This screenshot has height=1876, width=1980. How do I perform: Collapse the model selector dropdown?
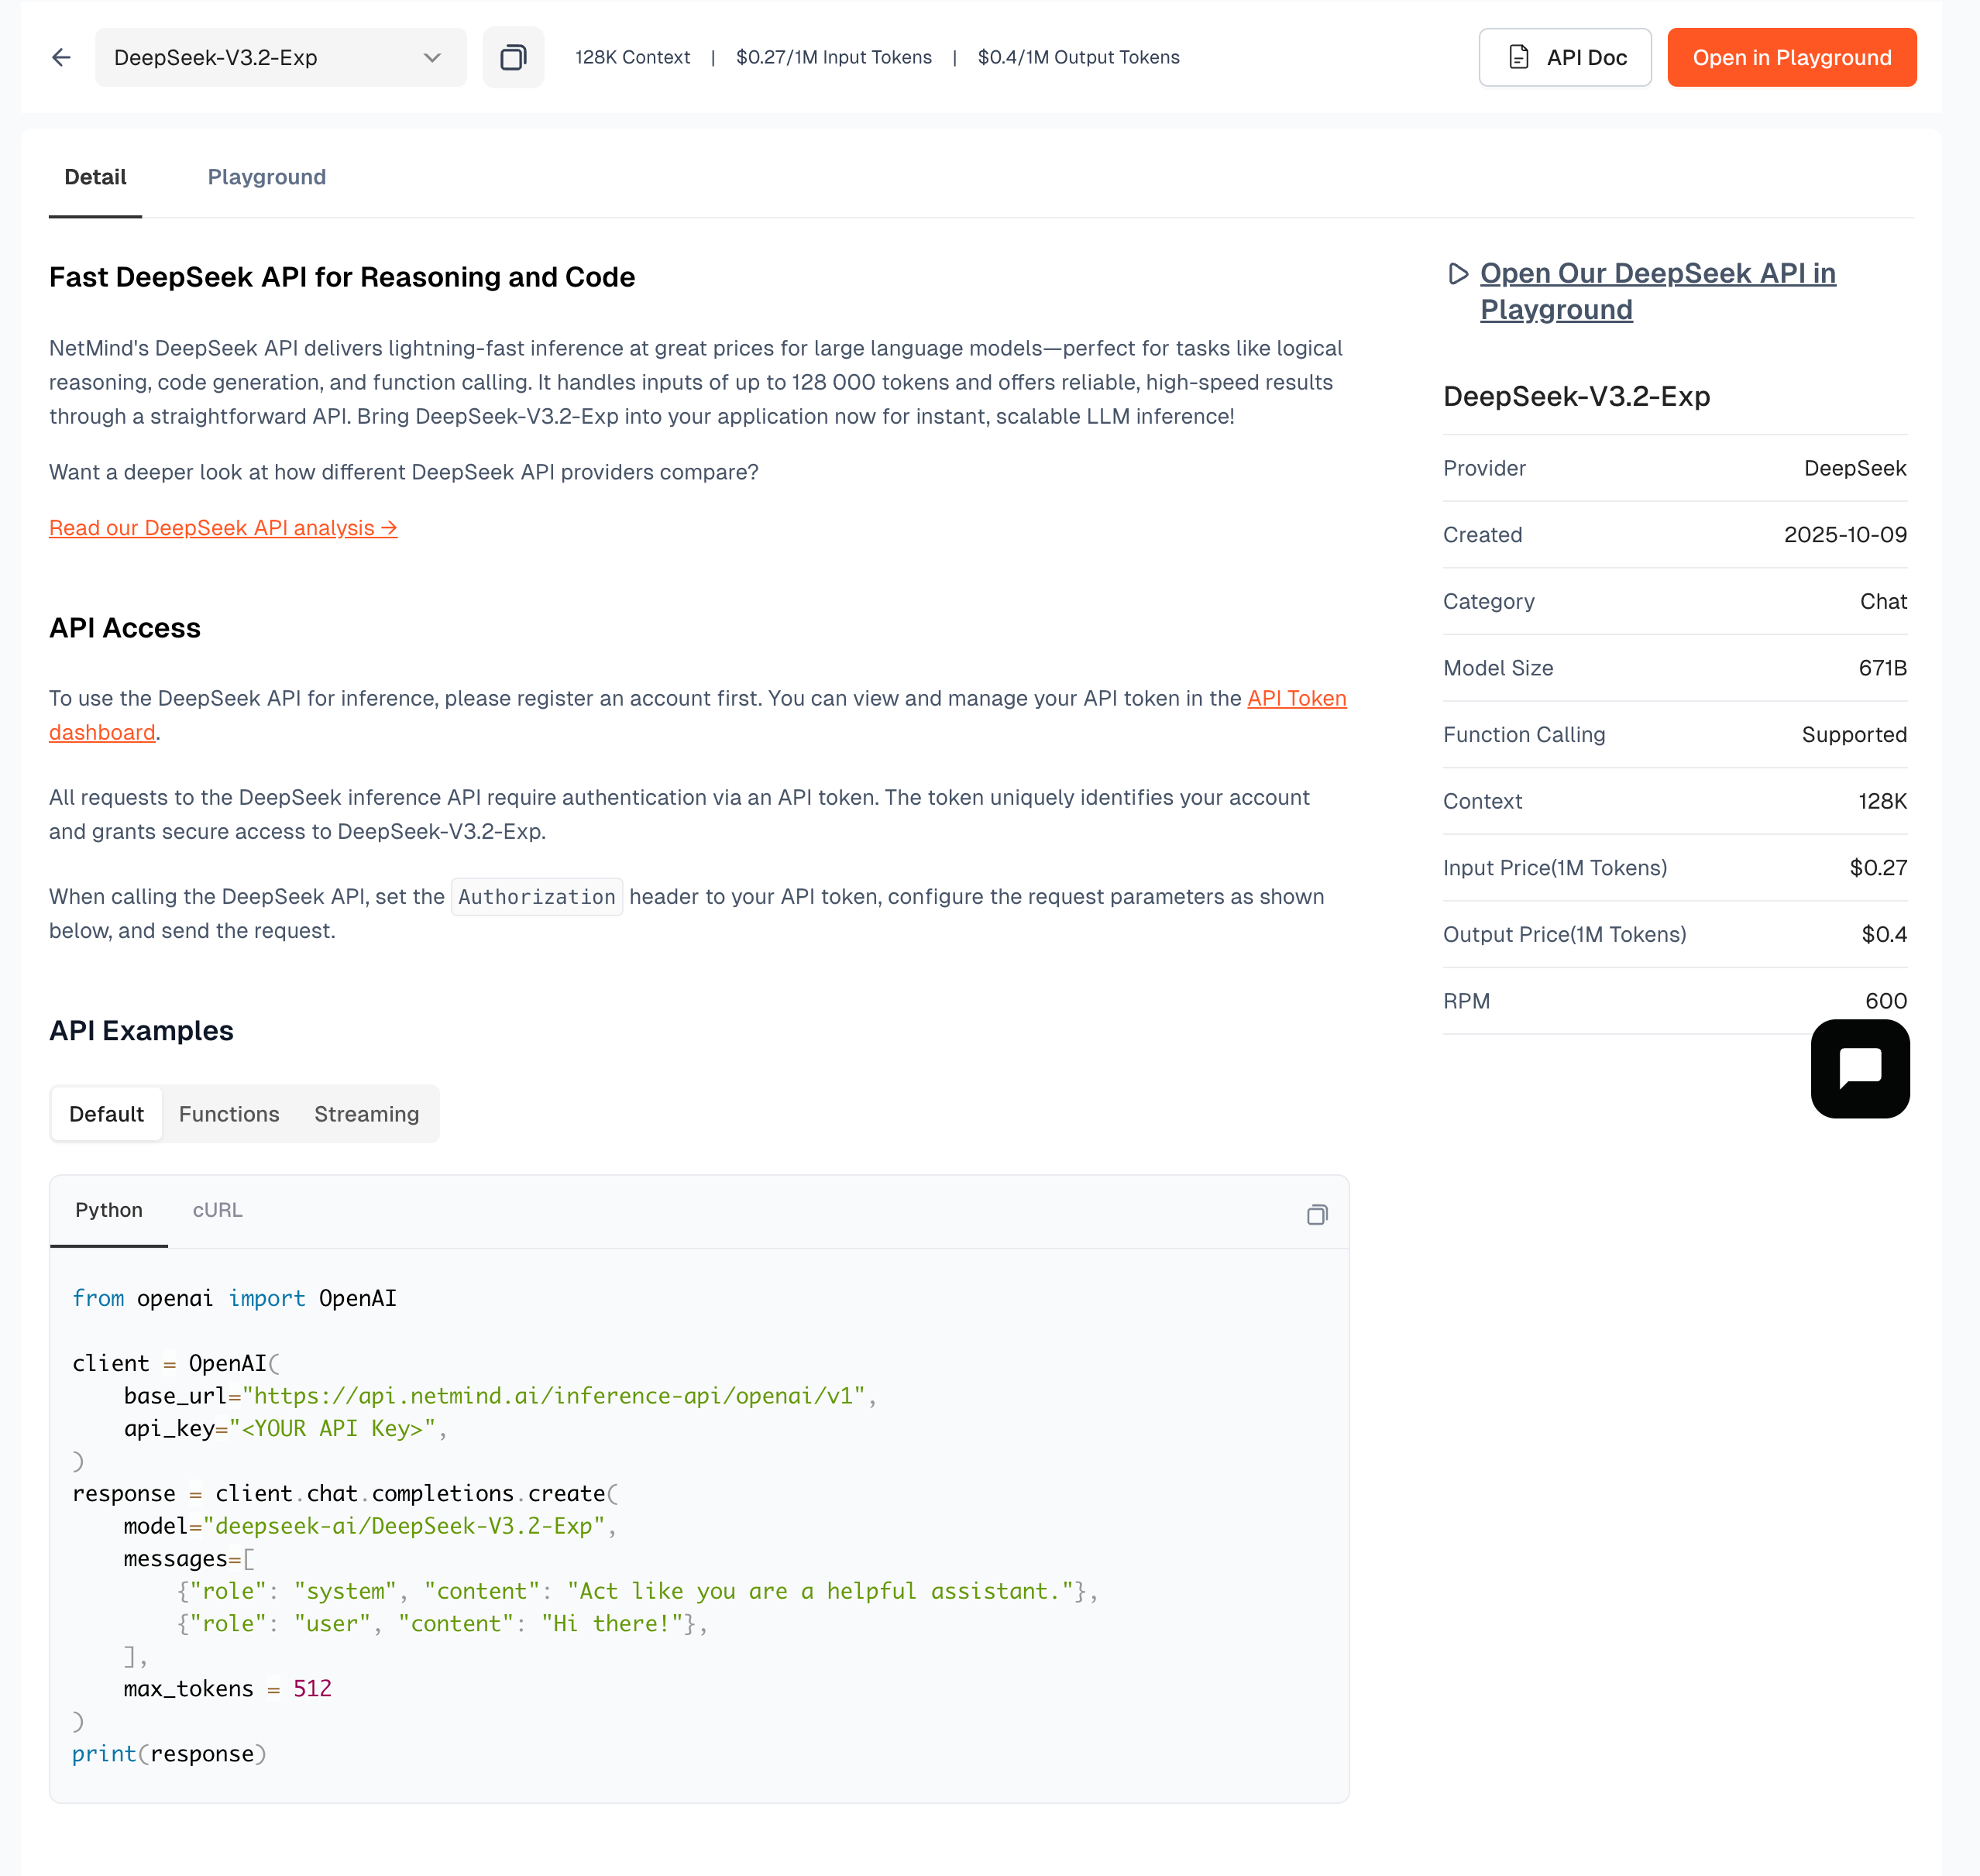click(431, 57)
